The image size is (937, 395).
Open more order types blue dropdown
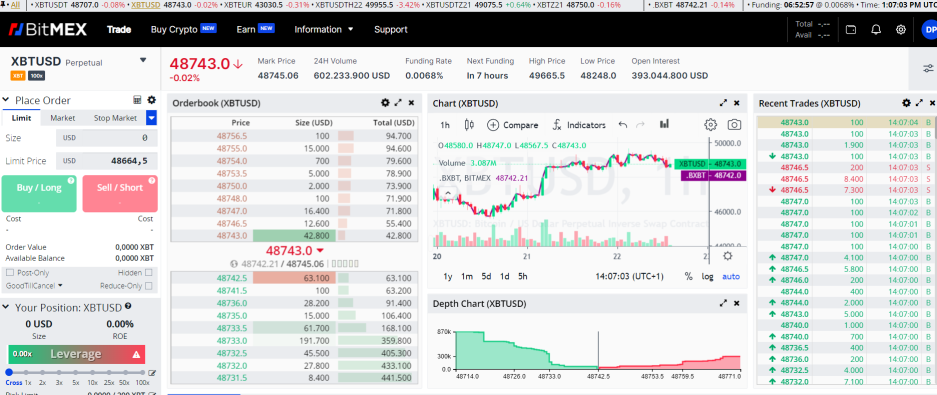click(152, 118)
